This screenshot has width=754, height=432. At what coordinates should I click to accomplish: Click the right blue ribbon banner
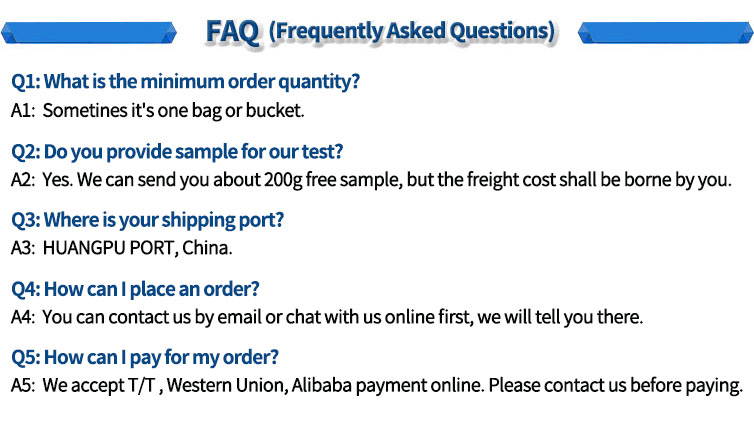coord(664,32)
